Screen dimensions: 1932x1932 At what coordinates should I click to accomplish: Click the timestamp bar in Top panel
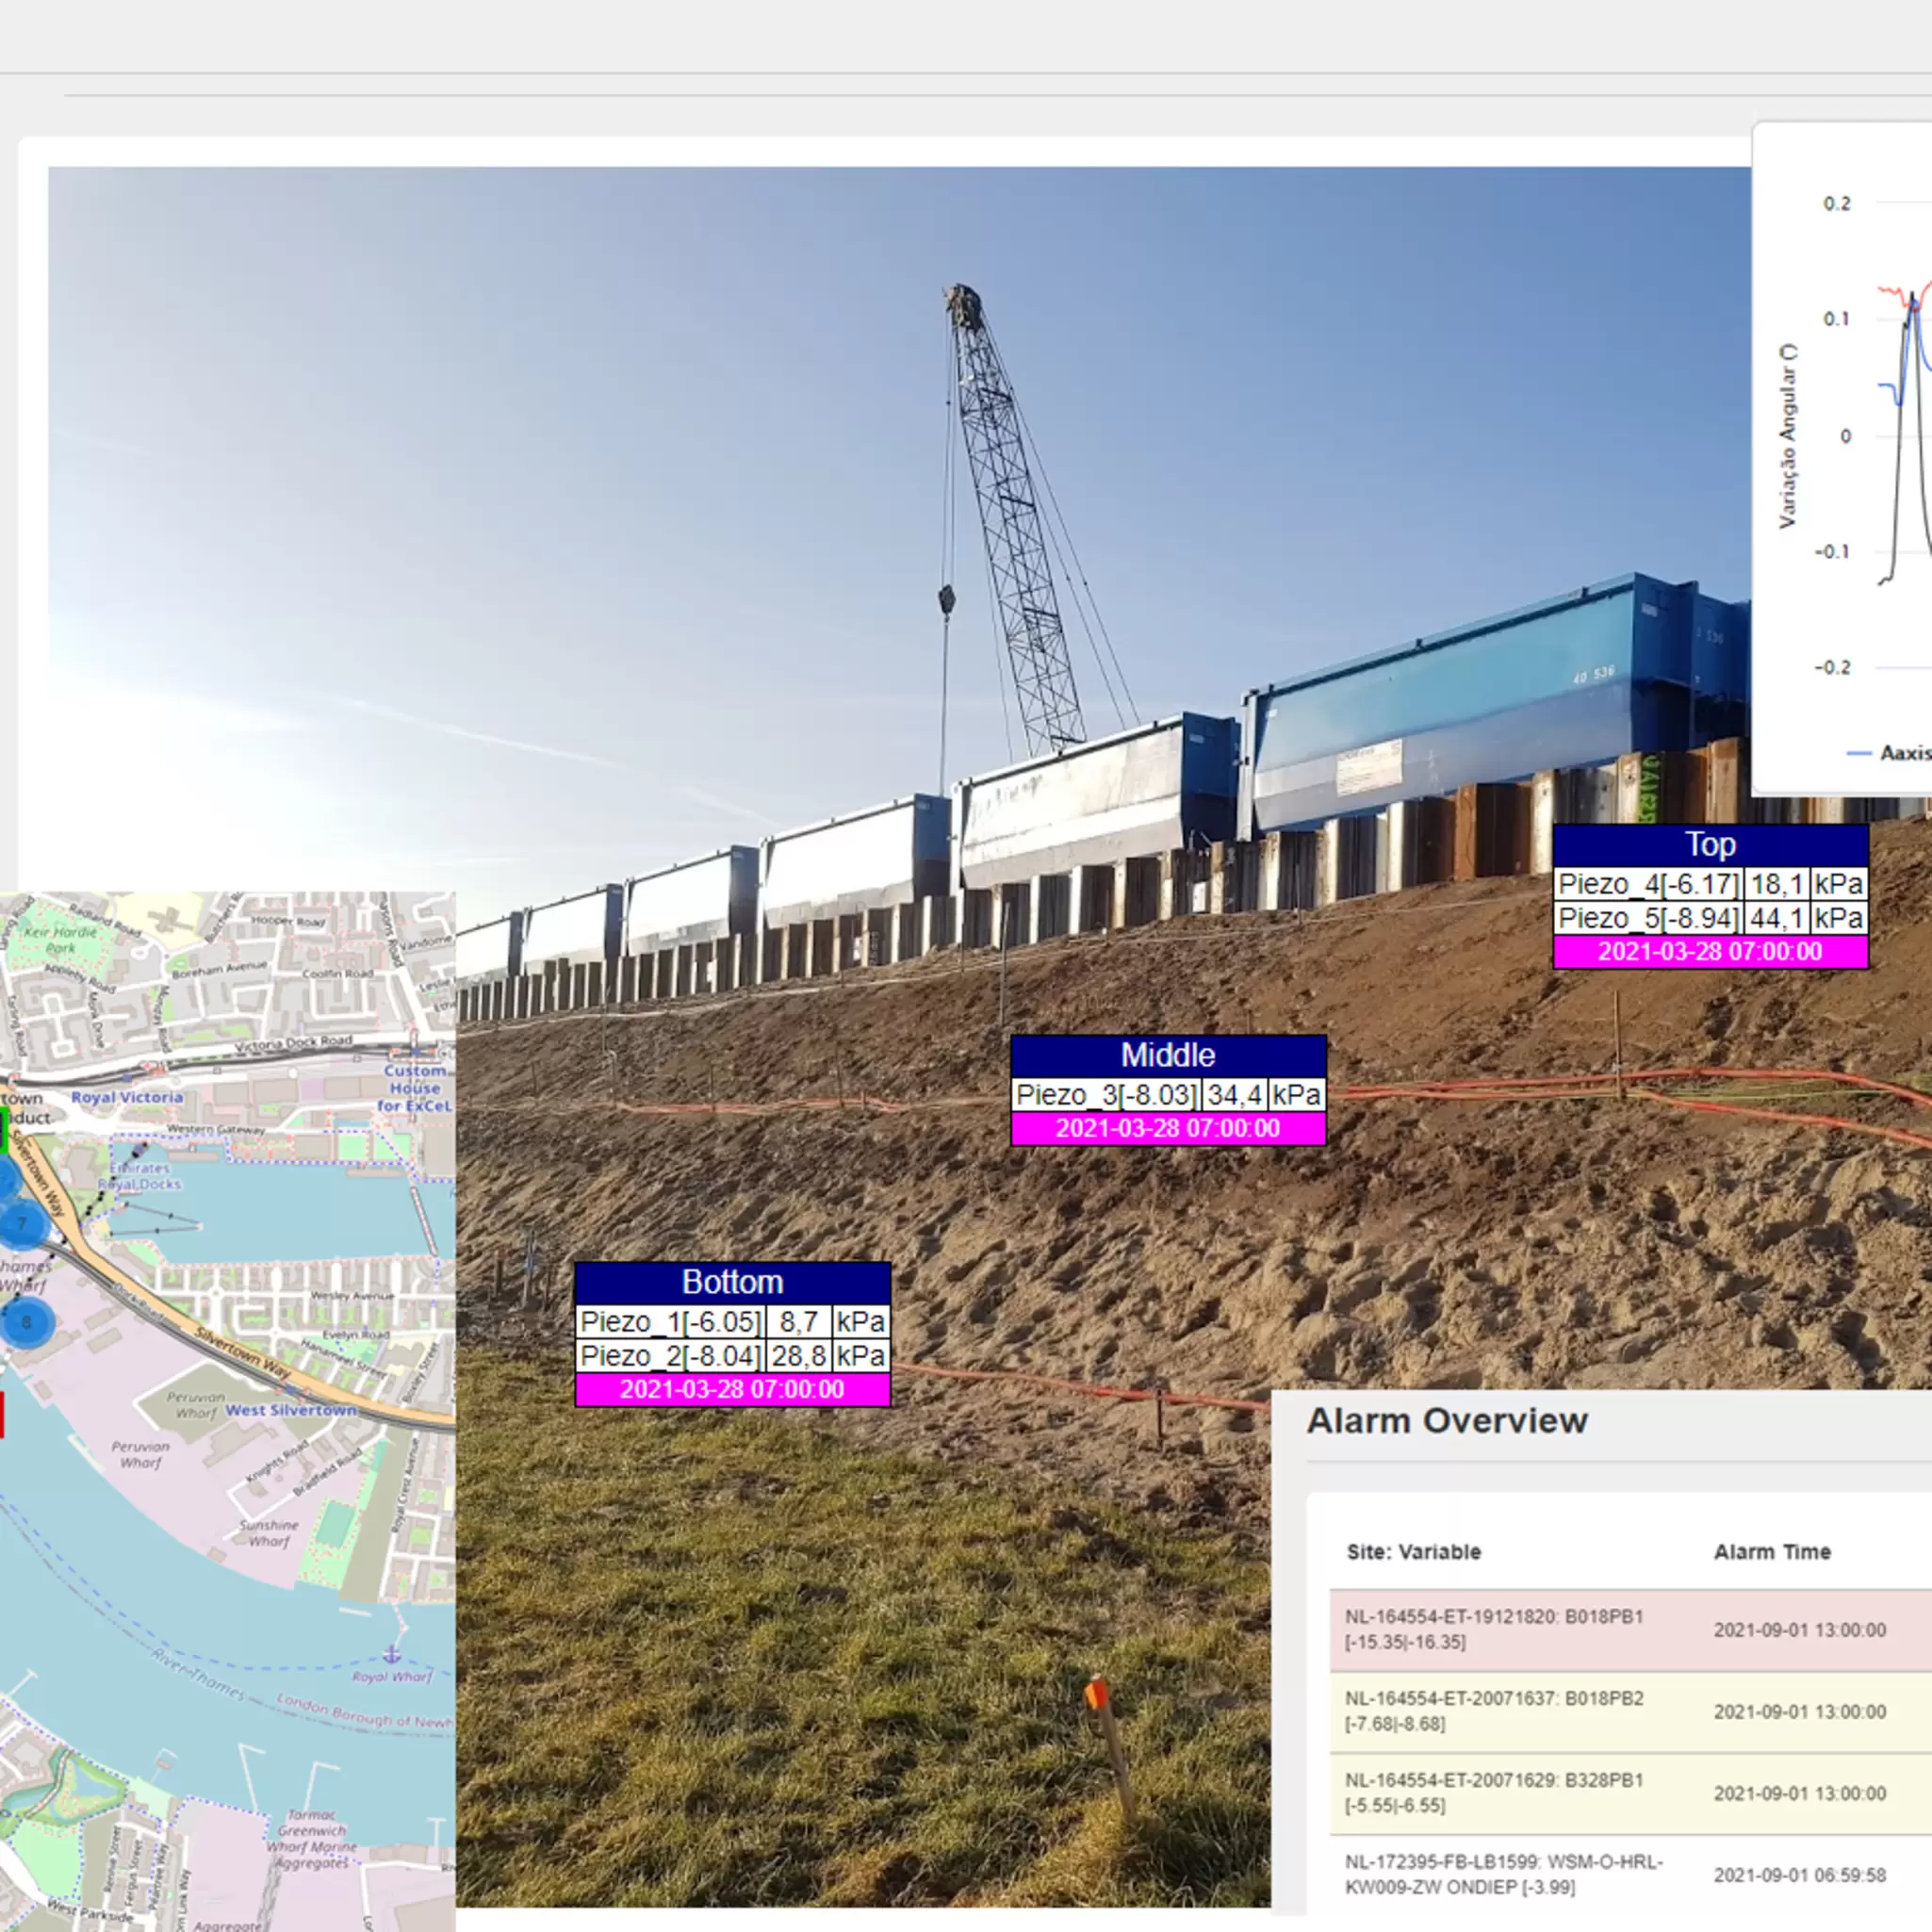point(1710,951)
